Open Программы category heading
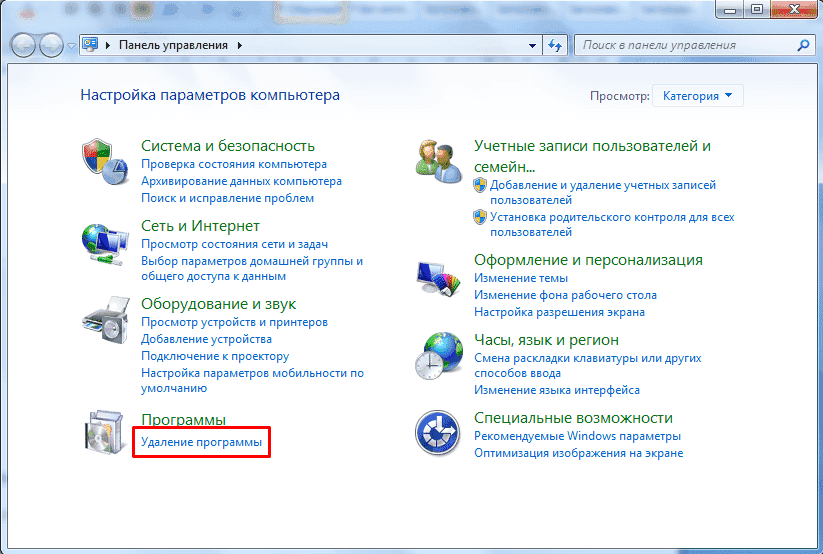Viewport: 823px width, 554px height. tap(183, 420)
